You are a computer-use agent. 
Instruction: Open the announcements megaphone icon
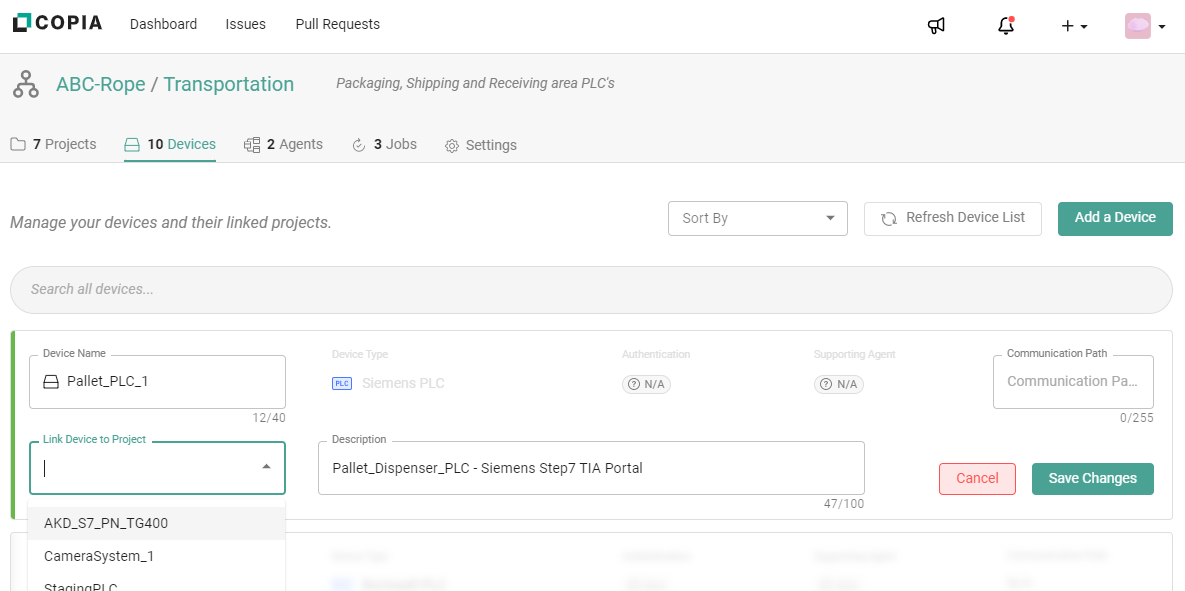(x=936, y=25)
